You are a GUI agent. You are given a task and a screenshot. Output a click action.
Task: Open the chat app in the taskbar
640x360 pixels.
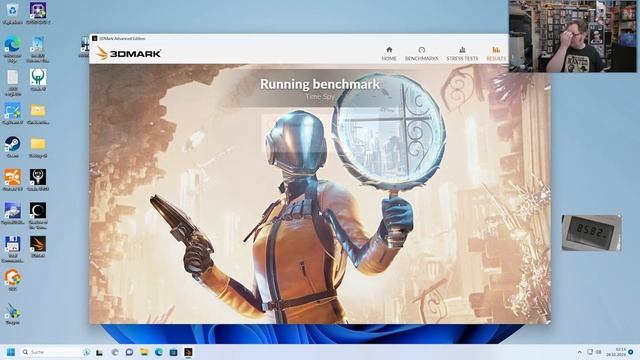pyautogui.click(x=129, y=352)
